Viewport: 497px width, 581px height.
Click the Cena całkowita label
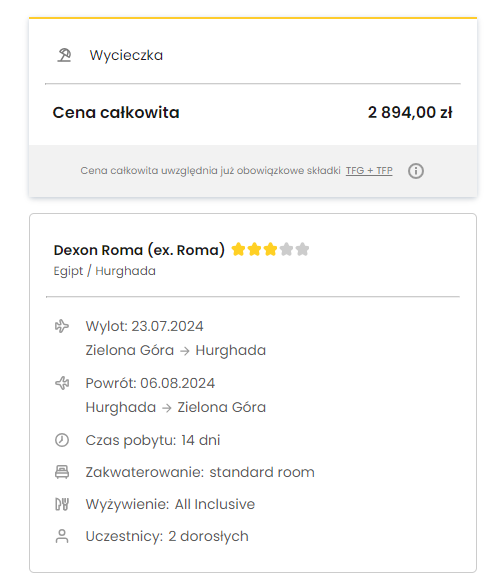click(x=116, y=112)
